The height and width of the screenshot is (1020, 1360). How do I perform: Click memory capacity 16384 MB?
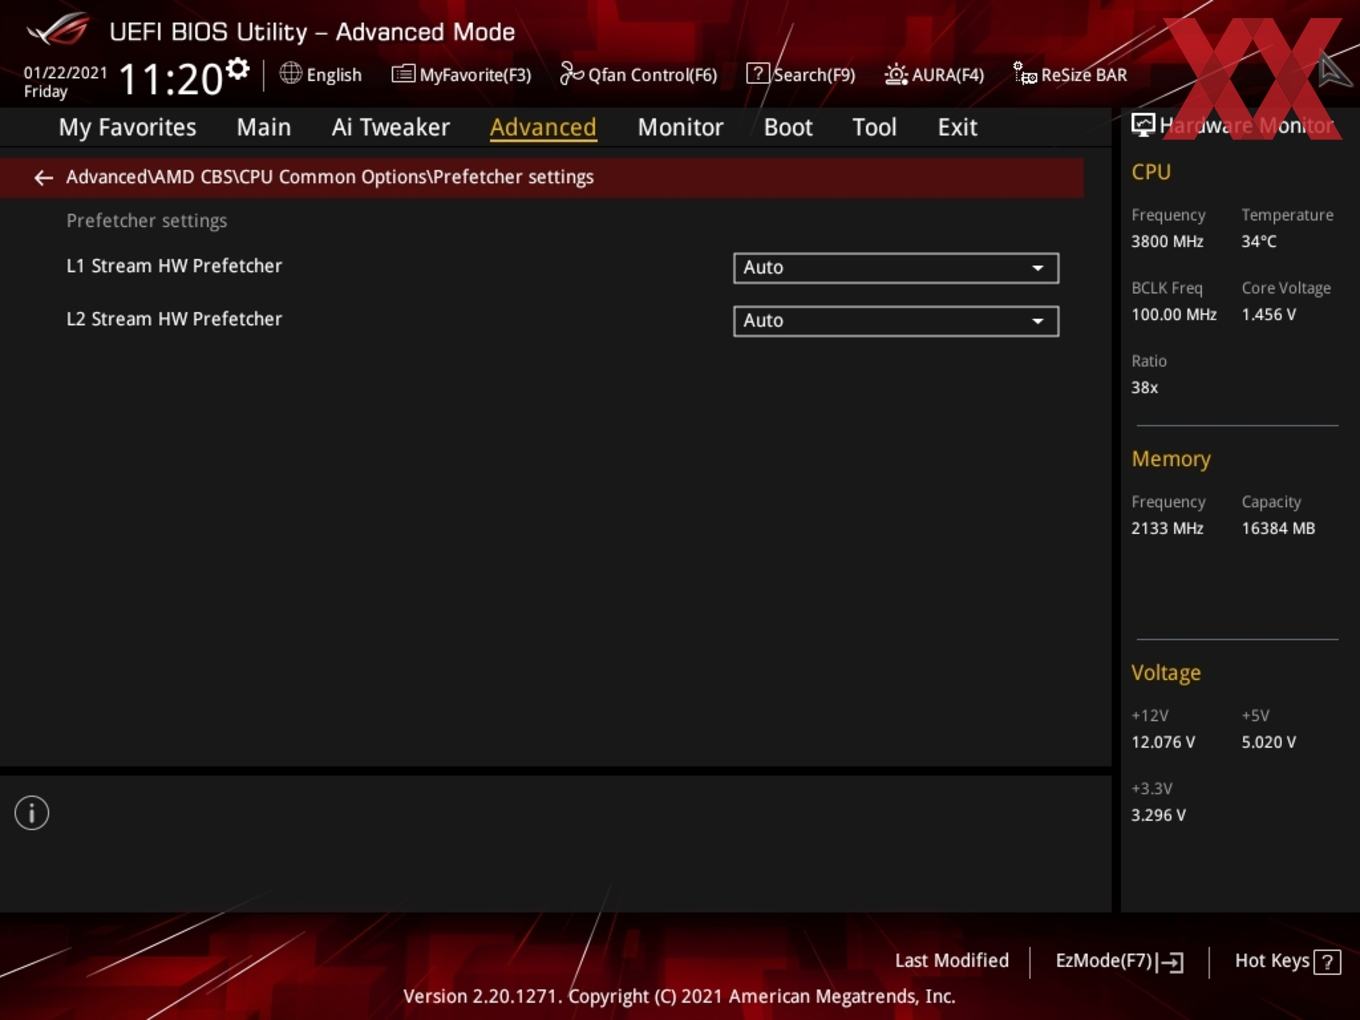click(1278, 529)
